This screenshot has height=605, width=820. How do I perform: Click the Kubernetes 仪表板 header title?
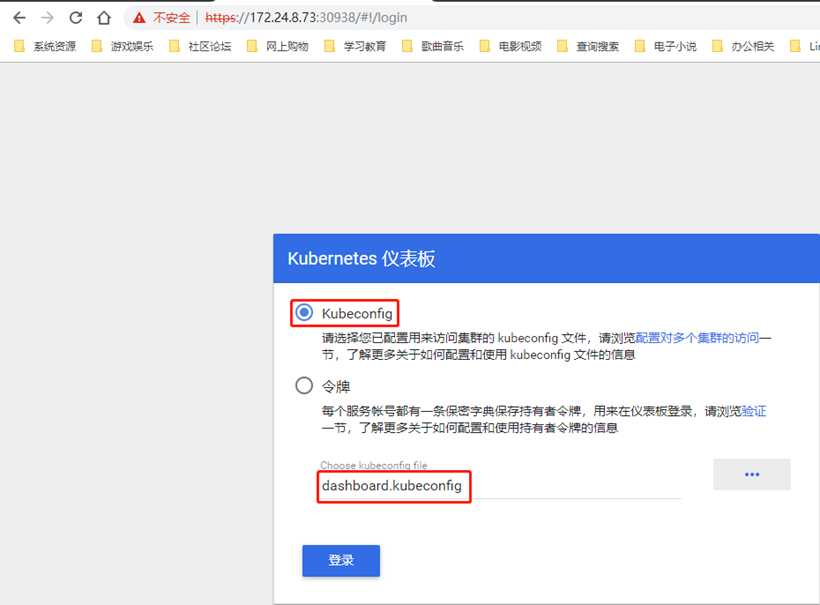click(x=361, y=258)
